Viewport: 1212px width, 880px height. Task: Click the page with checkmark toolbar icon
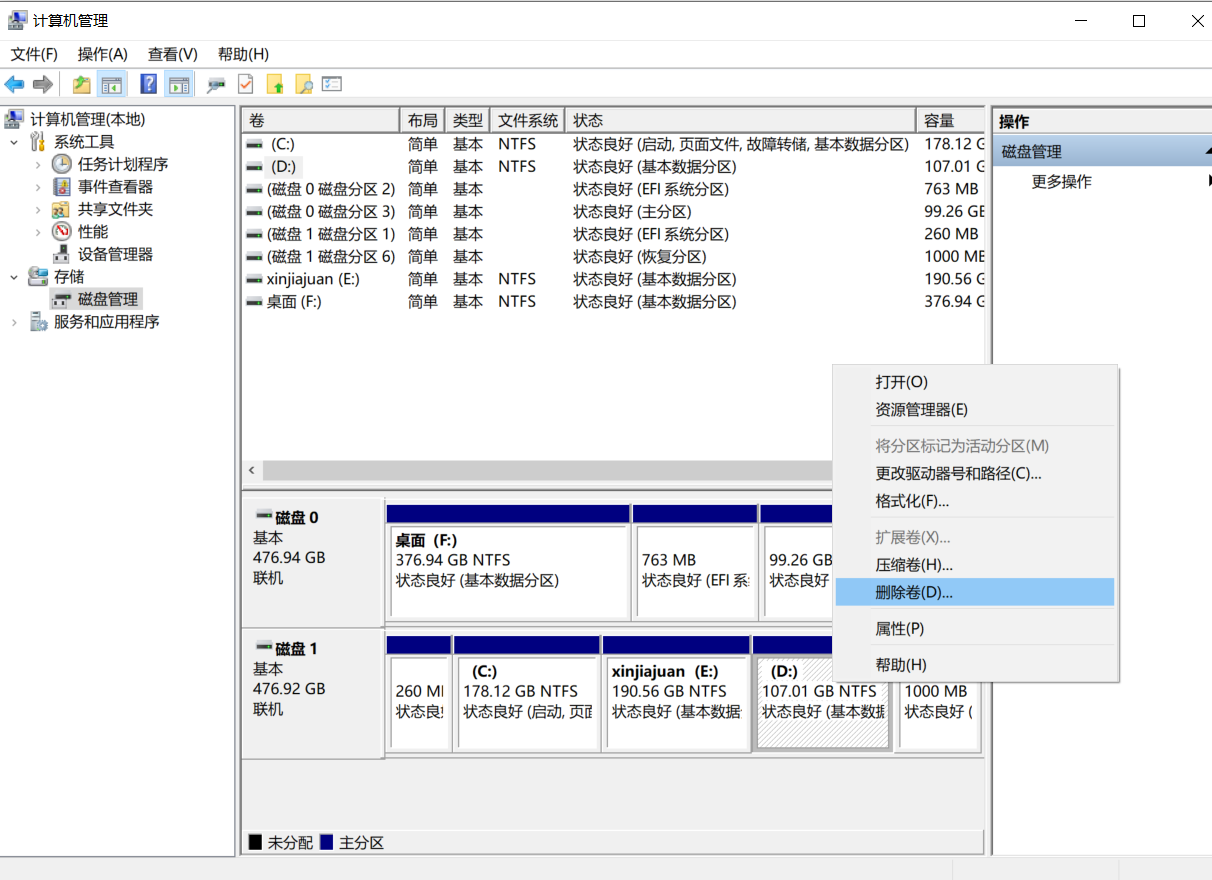coord(245,85)
